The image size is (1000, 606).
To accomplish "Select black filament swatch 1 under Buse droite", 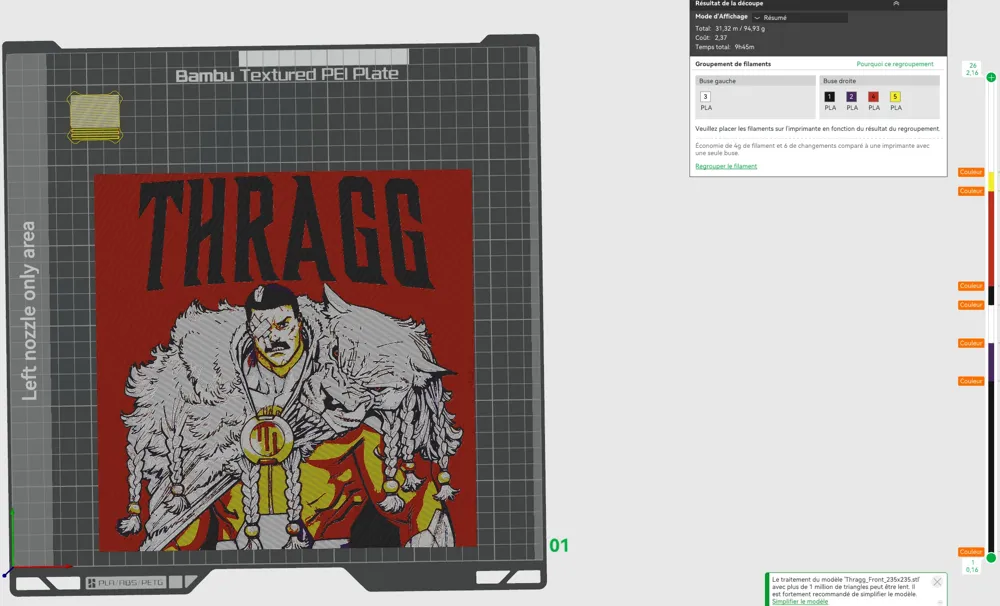I will pyautogui.click(x=830, y=96).
